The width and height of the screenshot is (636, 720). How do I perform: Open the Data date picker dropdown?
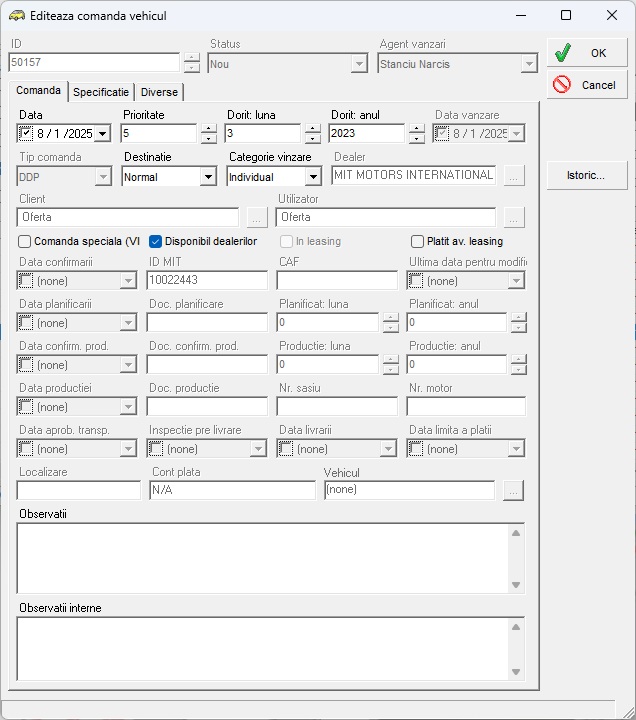point(102,134)
